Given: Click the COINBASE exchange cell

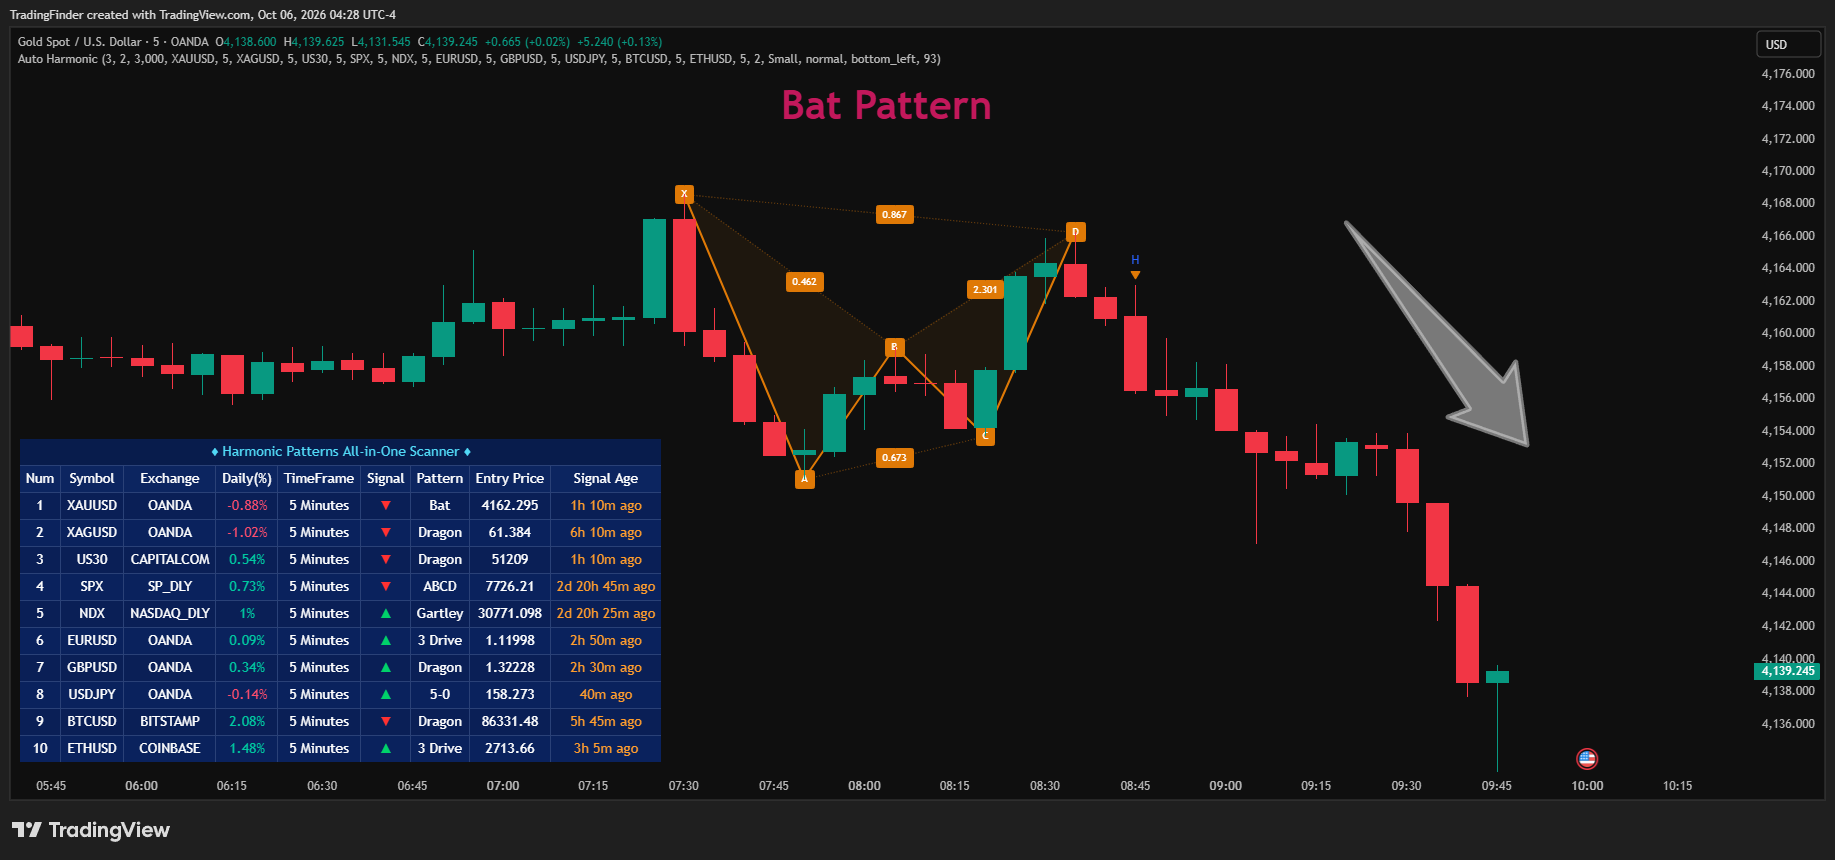Looking at the screenshot, I should click(170, 749).
